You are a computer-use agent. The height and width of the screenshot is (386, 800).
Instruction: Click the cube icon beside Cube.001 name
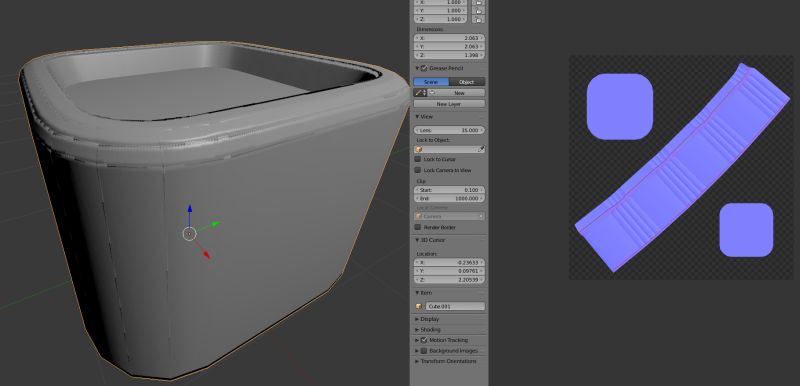[419, 306]
